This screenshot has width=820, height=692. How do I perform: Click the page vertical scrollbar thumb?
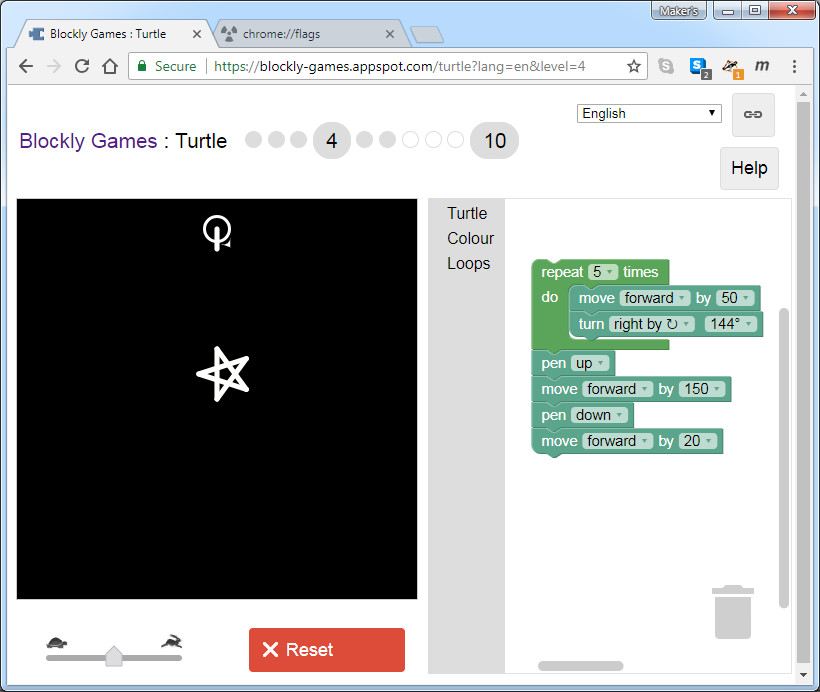(803, 382)
